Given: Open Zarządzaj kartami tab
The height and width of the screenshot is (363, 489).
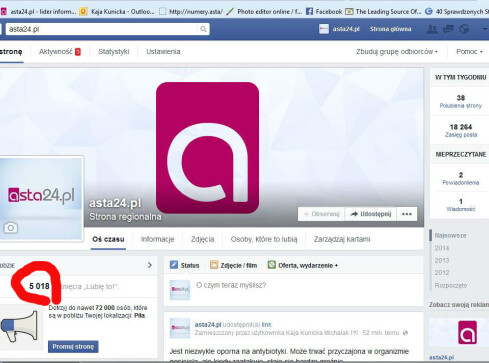Looking at the screenshot, I should (342, 239).
